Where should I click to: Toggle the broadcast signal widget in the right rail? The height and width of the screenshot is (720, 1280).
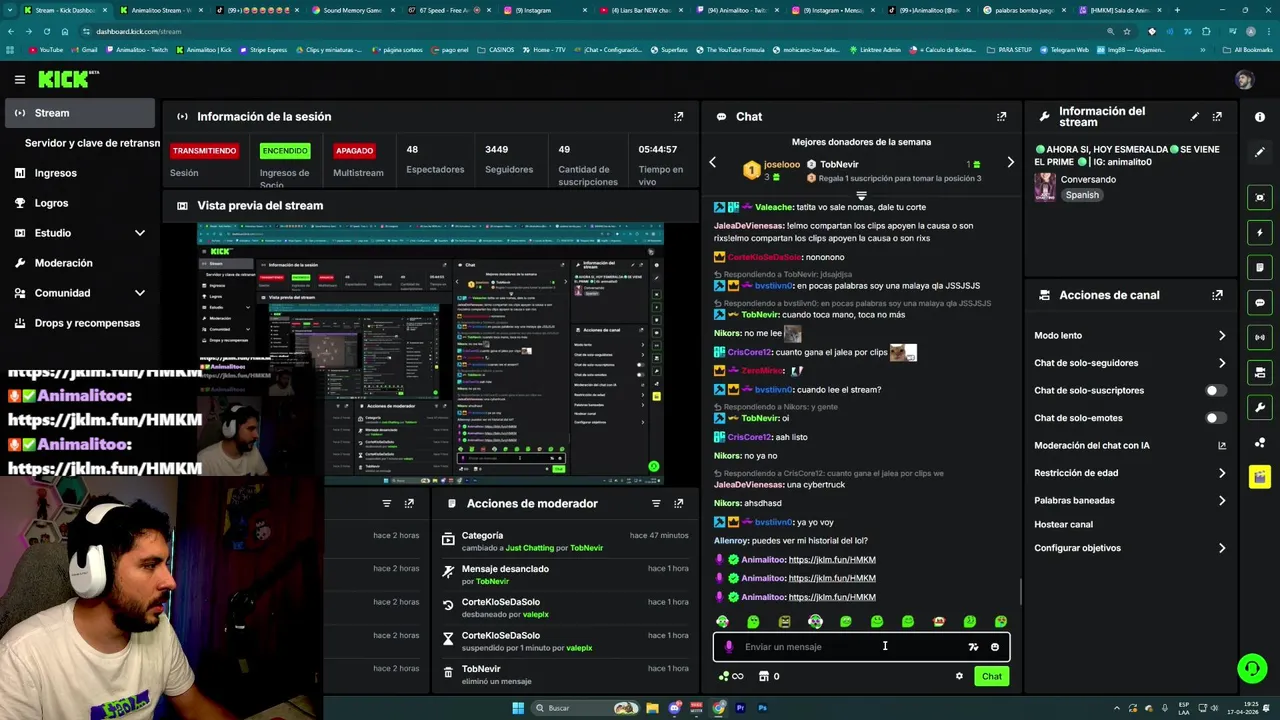coord(1260,337)
